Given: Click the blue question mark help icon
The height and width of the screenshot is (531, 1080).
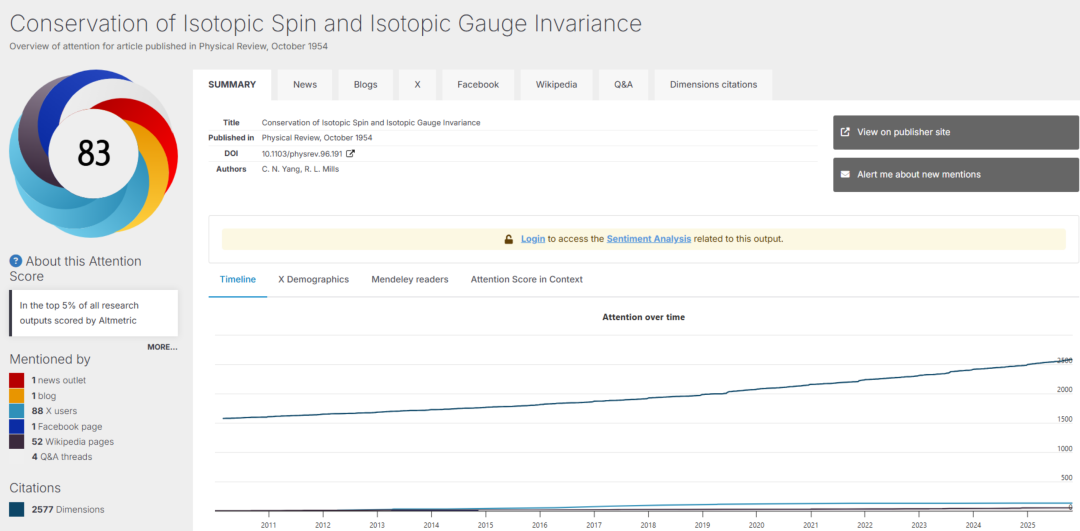Looking at the screenshot, I should tap(16, 261).
